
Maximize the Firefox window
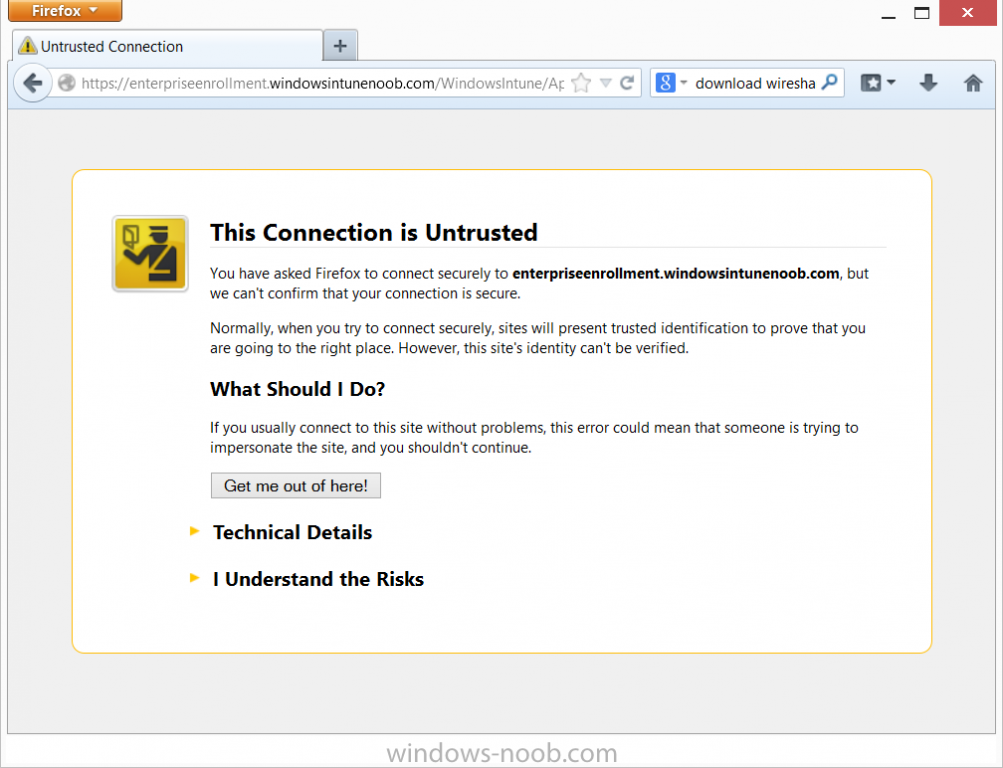[922, 13]
